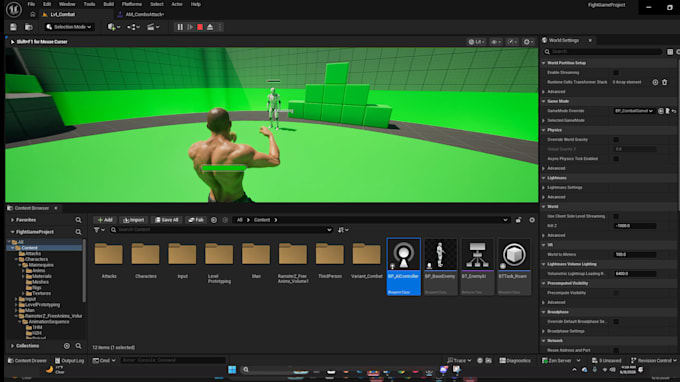The image size is (680, 382).
Task: Toggle Override Default Broadphase Settings checkbox
Action: click(x=616, y=321)
